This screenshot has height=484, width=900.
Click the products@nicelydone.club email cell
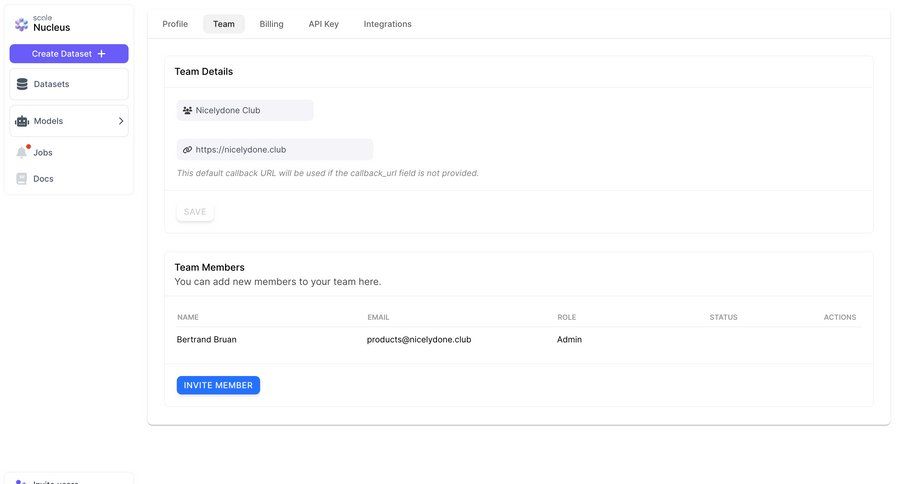(419, 339)
